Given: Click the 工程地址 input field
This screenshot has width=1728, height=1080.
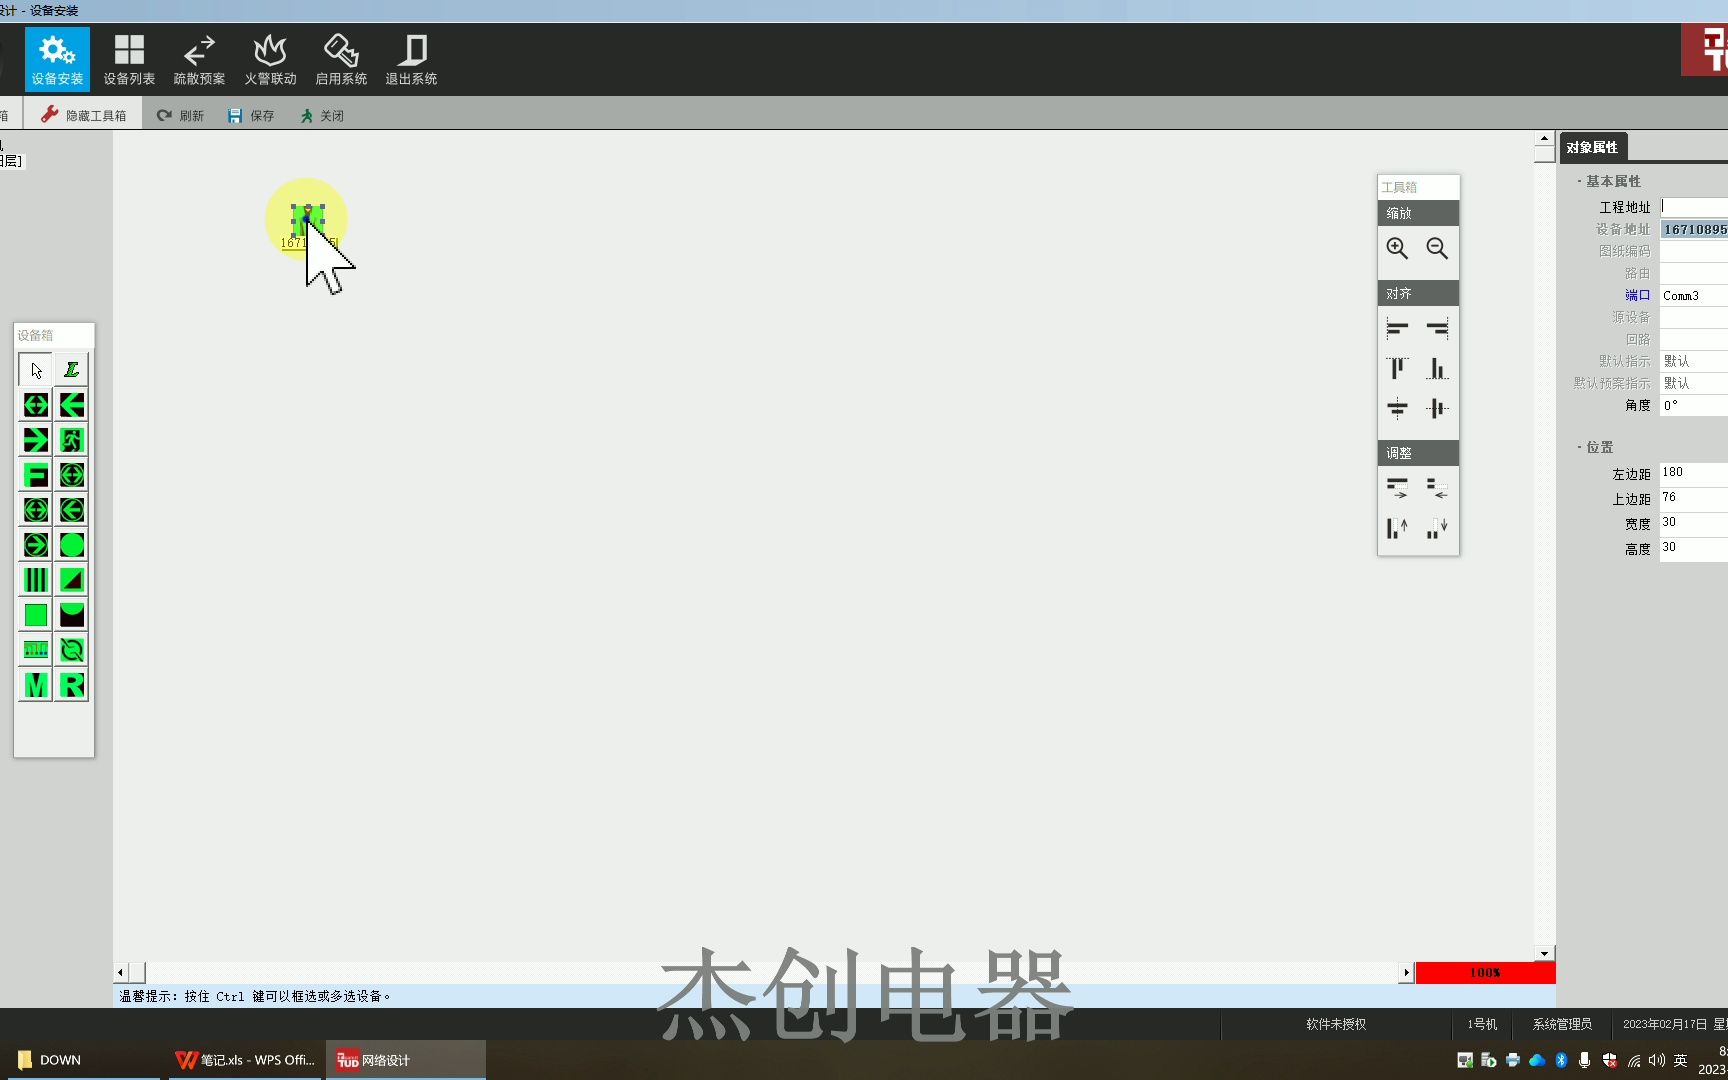Looking at the screenshot, I should click(1694, 207).
